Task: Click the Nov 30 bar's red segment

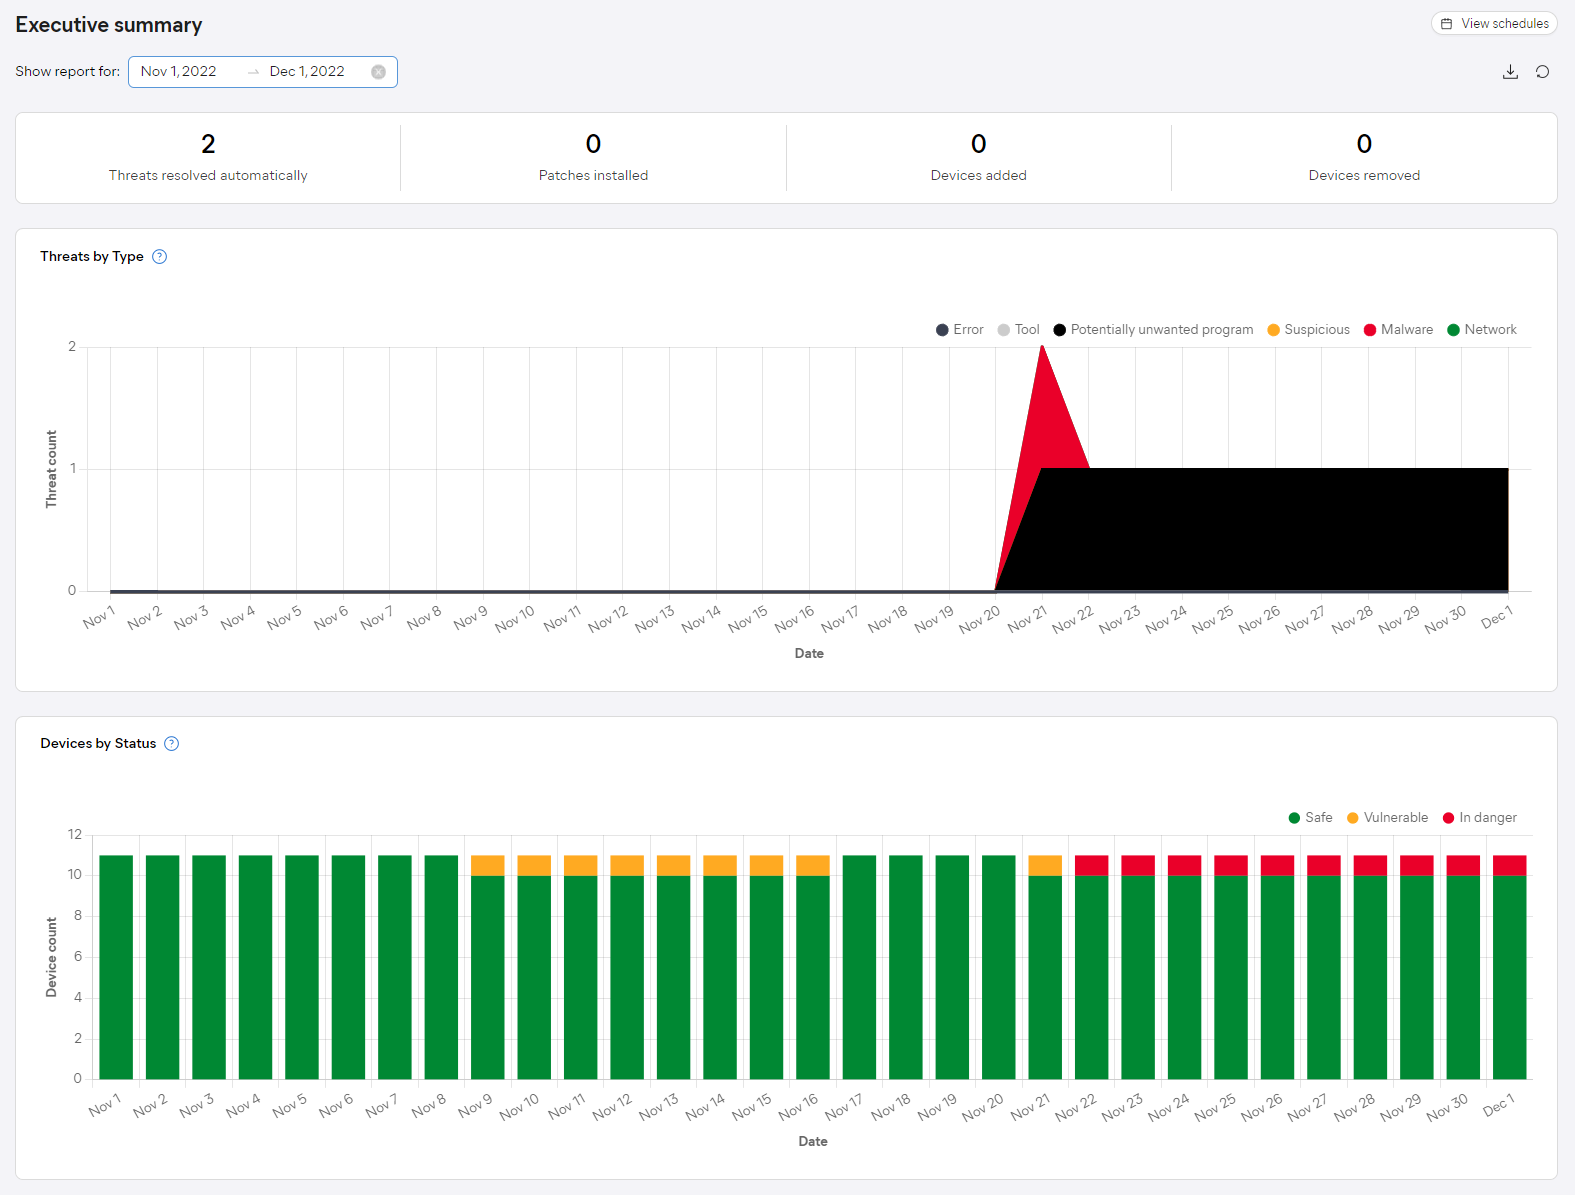Action: tap(1463, 865)
